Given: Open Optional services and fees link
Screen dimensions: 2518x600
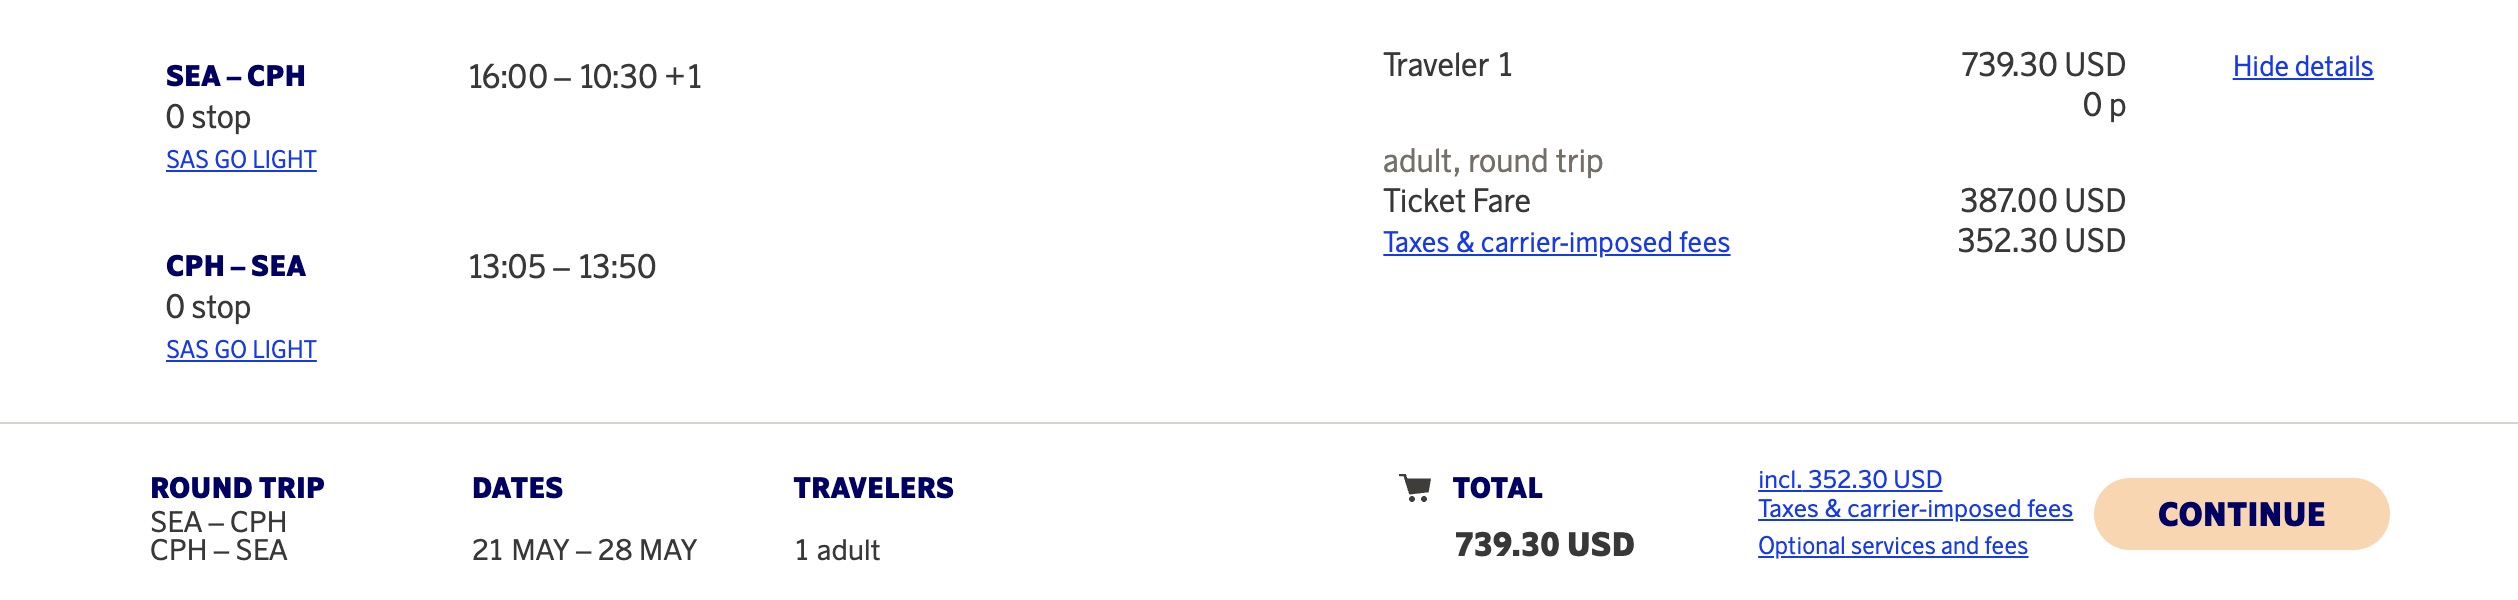Looking at the screenshot, I should tap(1892, 546).
